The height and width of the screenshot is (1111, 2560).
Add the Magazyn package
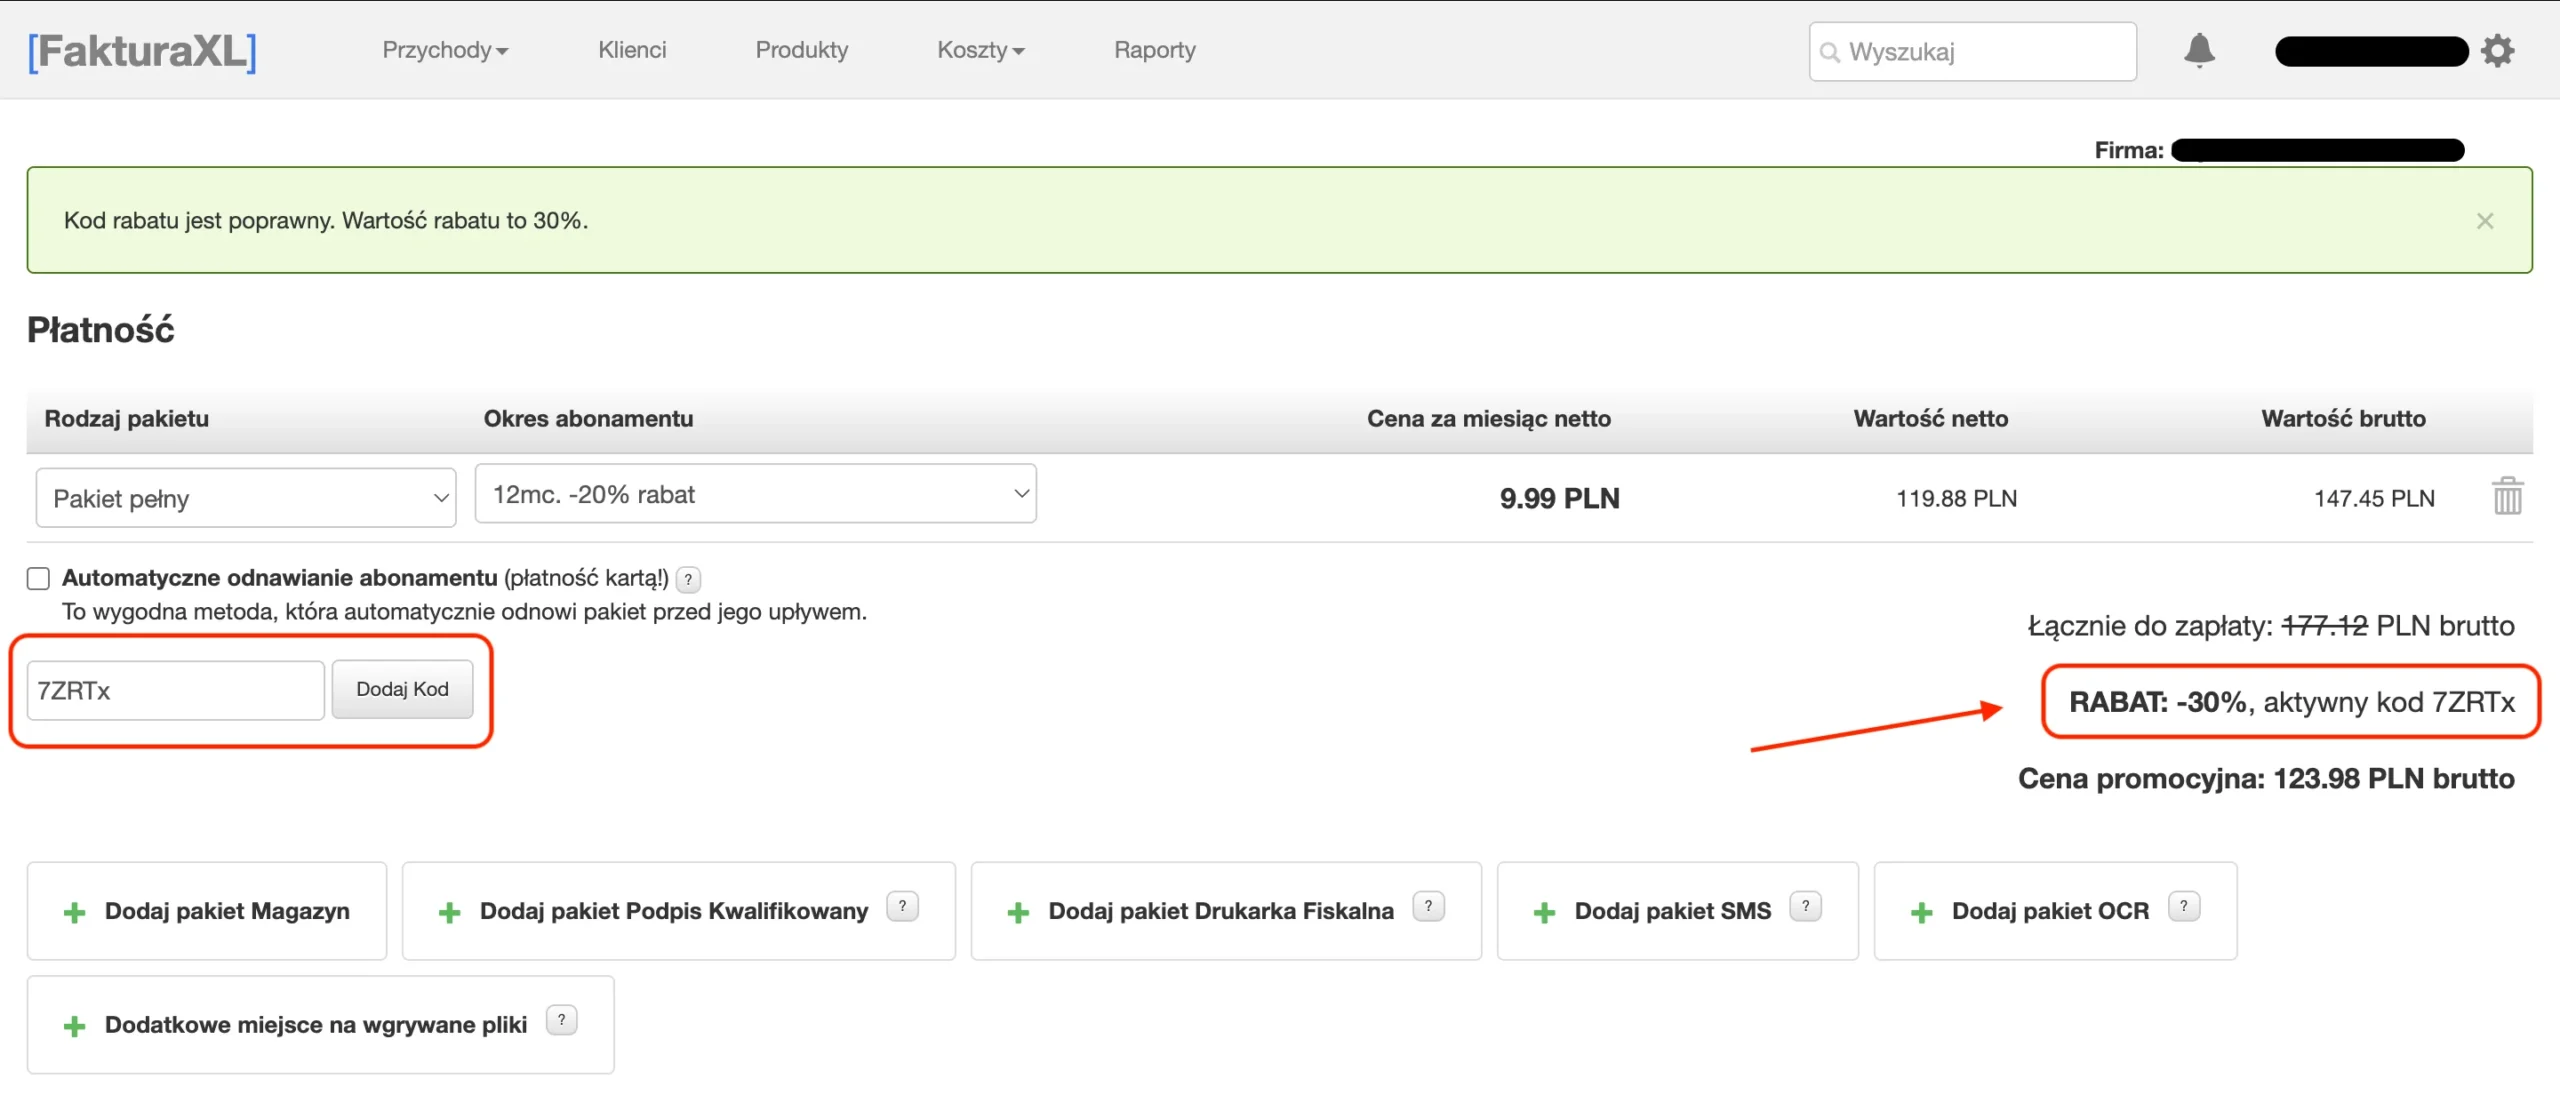pos(207,911)
